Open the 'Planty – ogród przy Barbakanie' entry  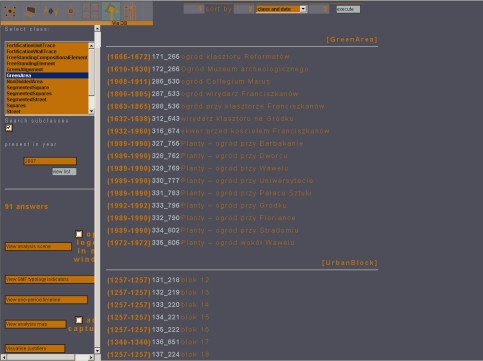click(x=242, y=144)
